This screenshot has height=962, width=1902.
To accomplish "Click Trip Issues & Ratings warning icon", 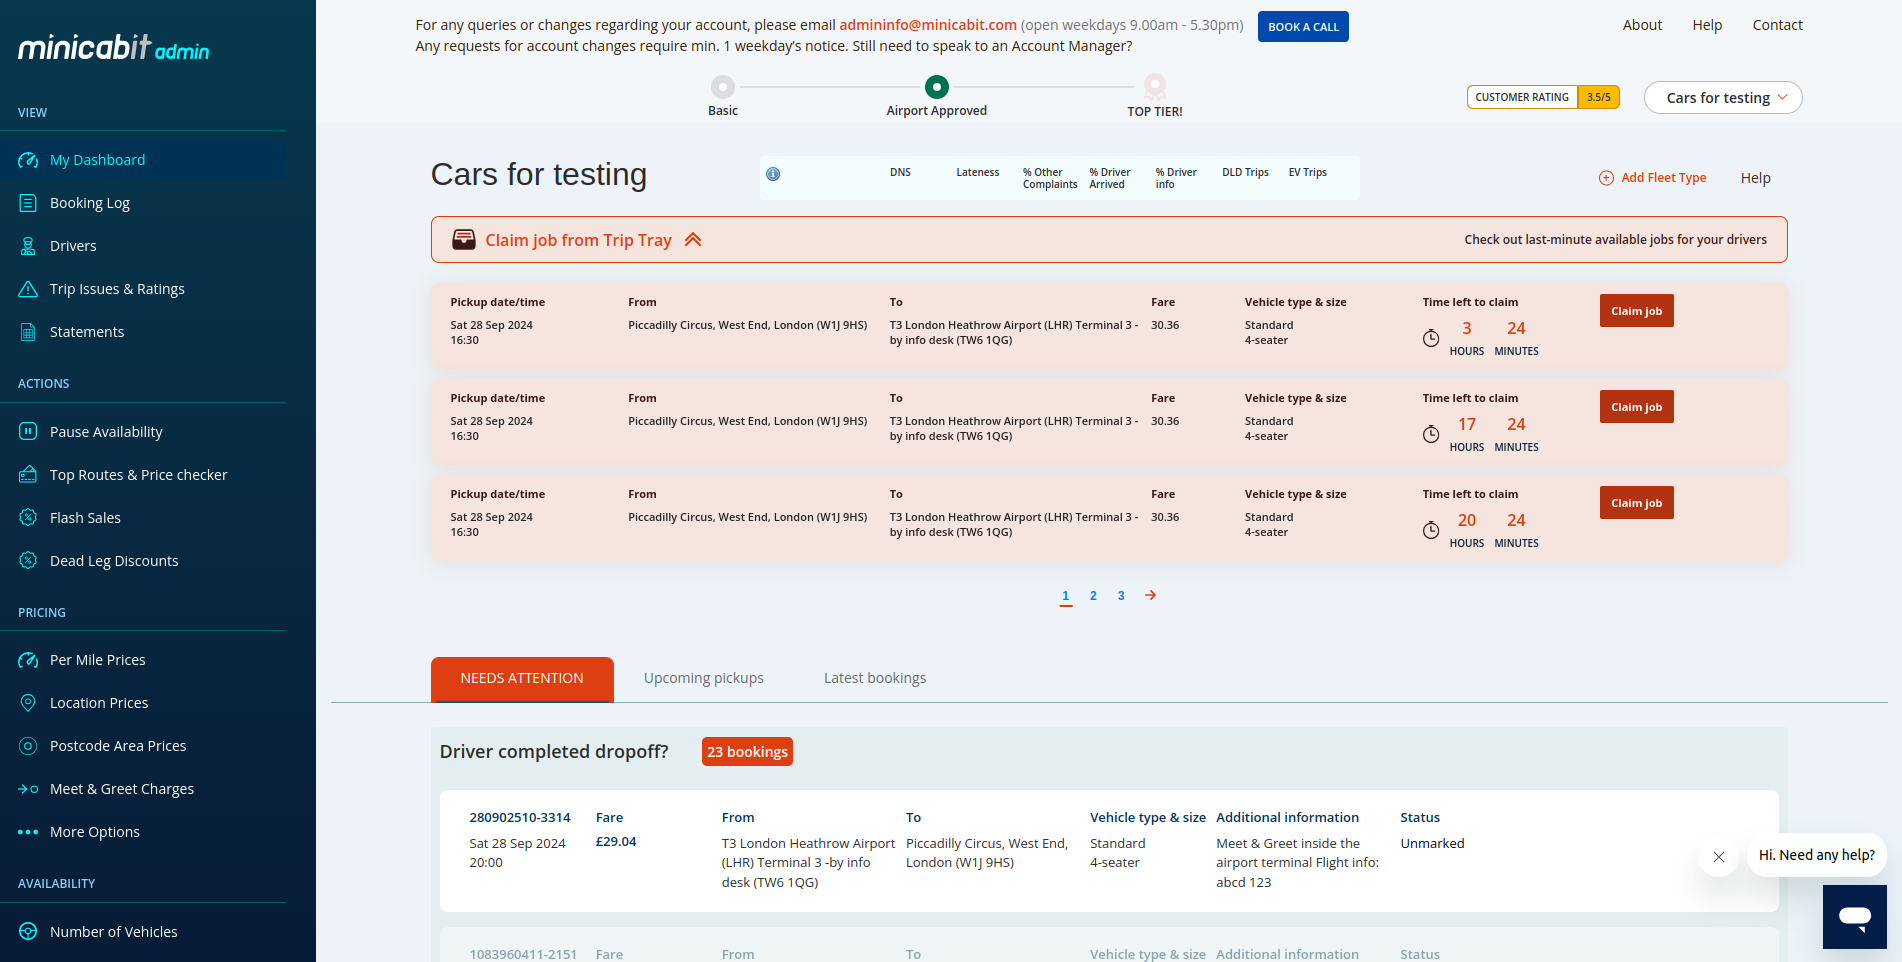I will [28, 289].
